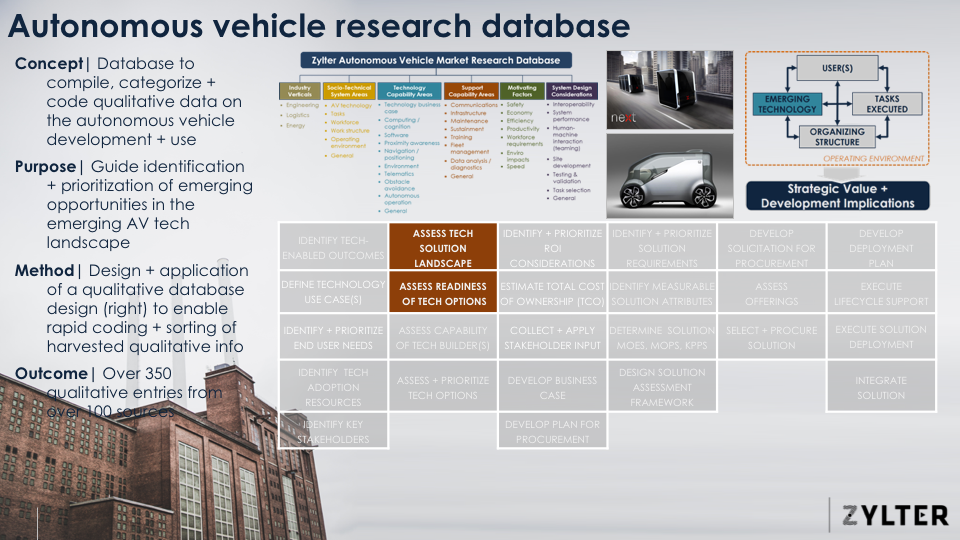Select the ASSESS READINESS OF TECH OPTIONS tile
This screenshot has width=960, height=540.
pyautogui.click(x=443, y=292)
